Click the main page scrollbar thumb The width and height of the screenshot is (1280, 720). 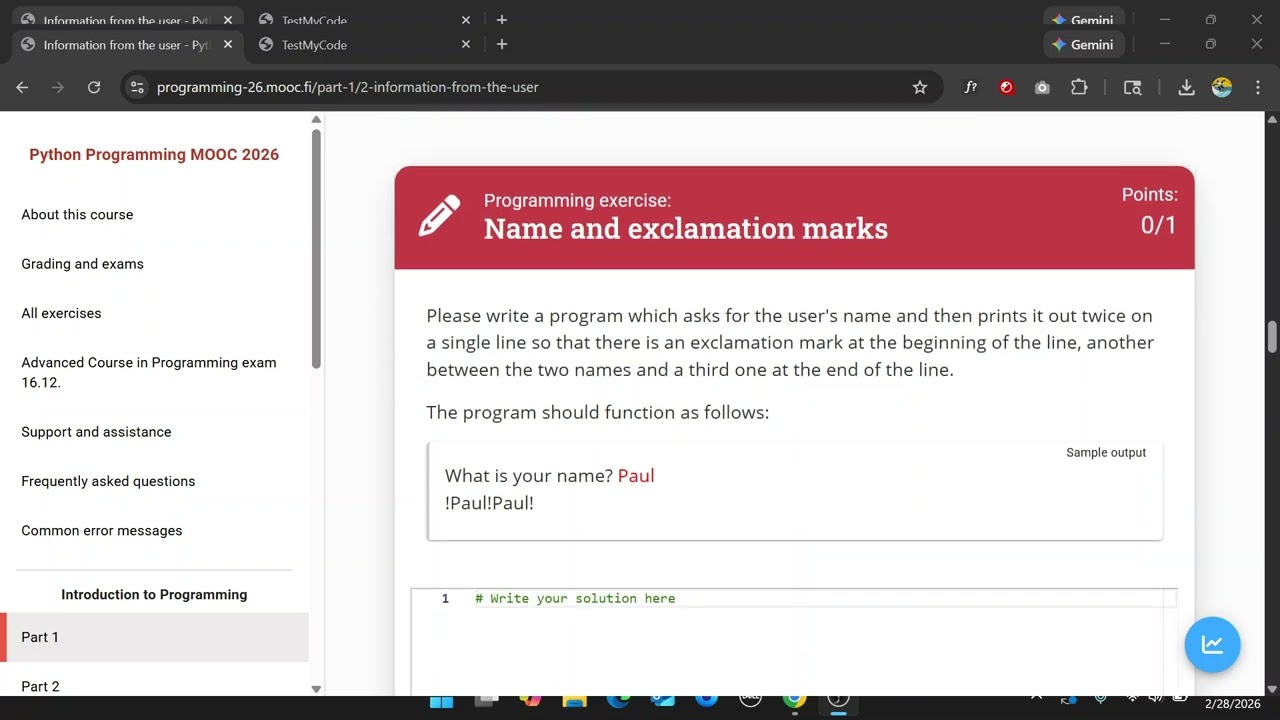1272,337
